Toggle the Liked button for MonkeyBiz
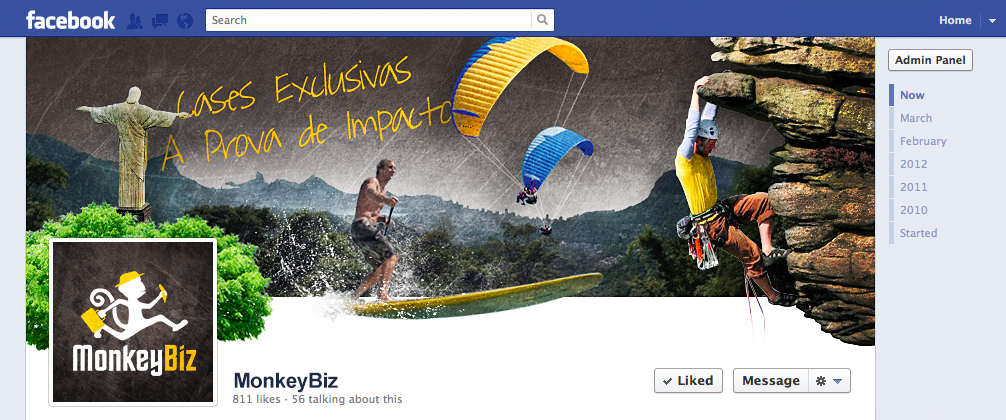Viewport: 1006px width, 420px height. pos(688,380)
